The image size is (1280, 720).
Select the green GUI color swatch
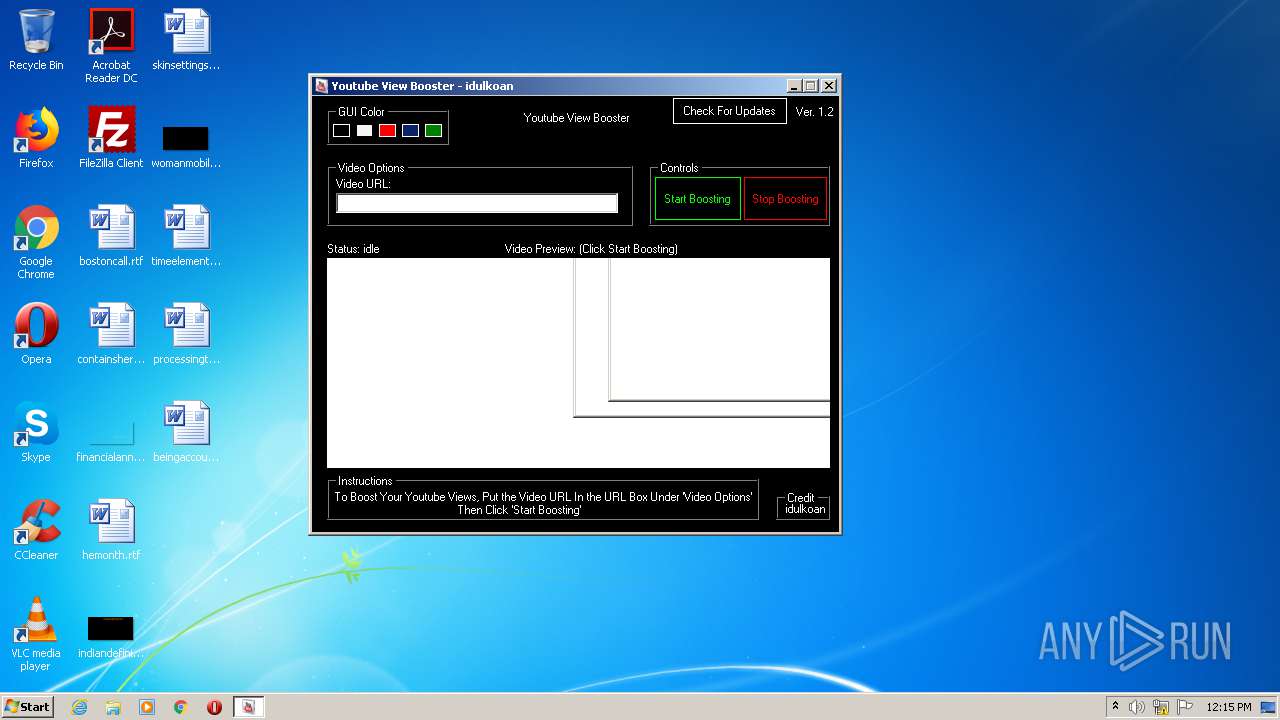tap(434, 131)
